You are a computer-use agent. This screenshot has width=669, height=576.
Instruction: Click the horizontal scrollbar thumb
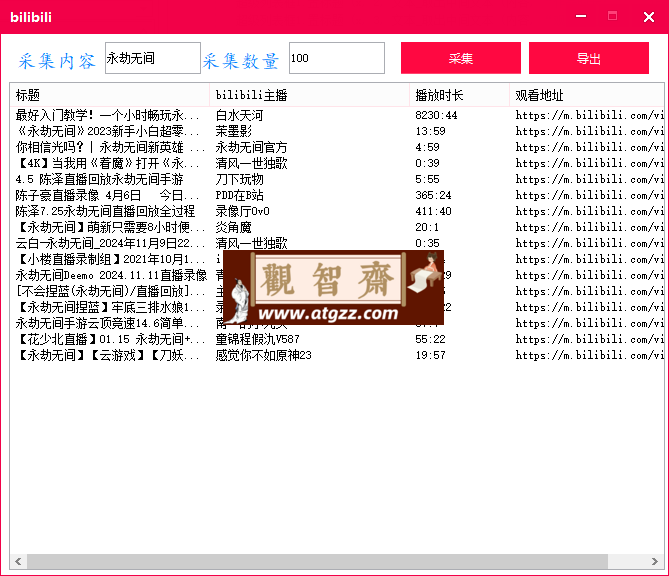pyautogui.click(x=317, y=561)
